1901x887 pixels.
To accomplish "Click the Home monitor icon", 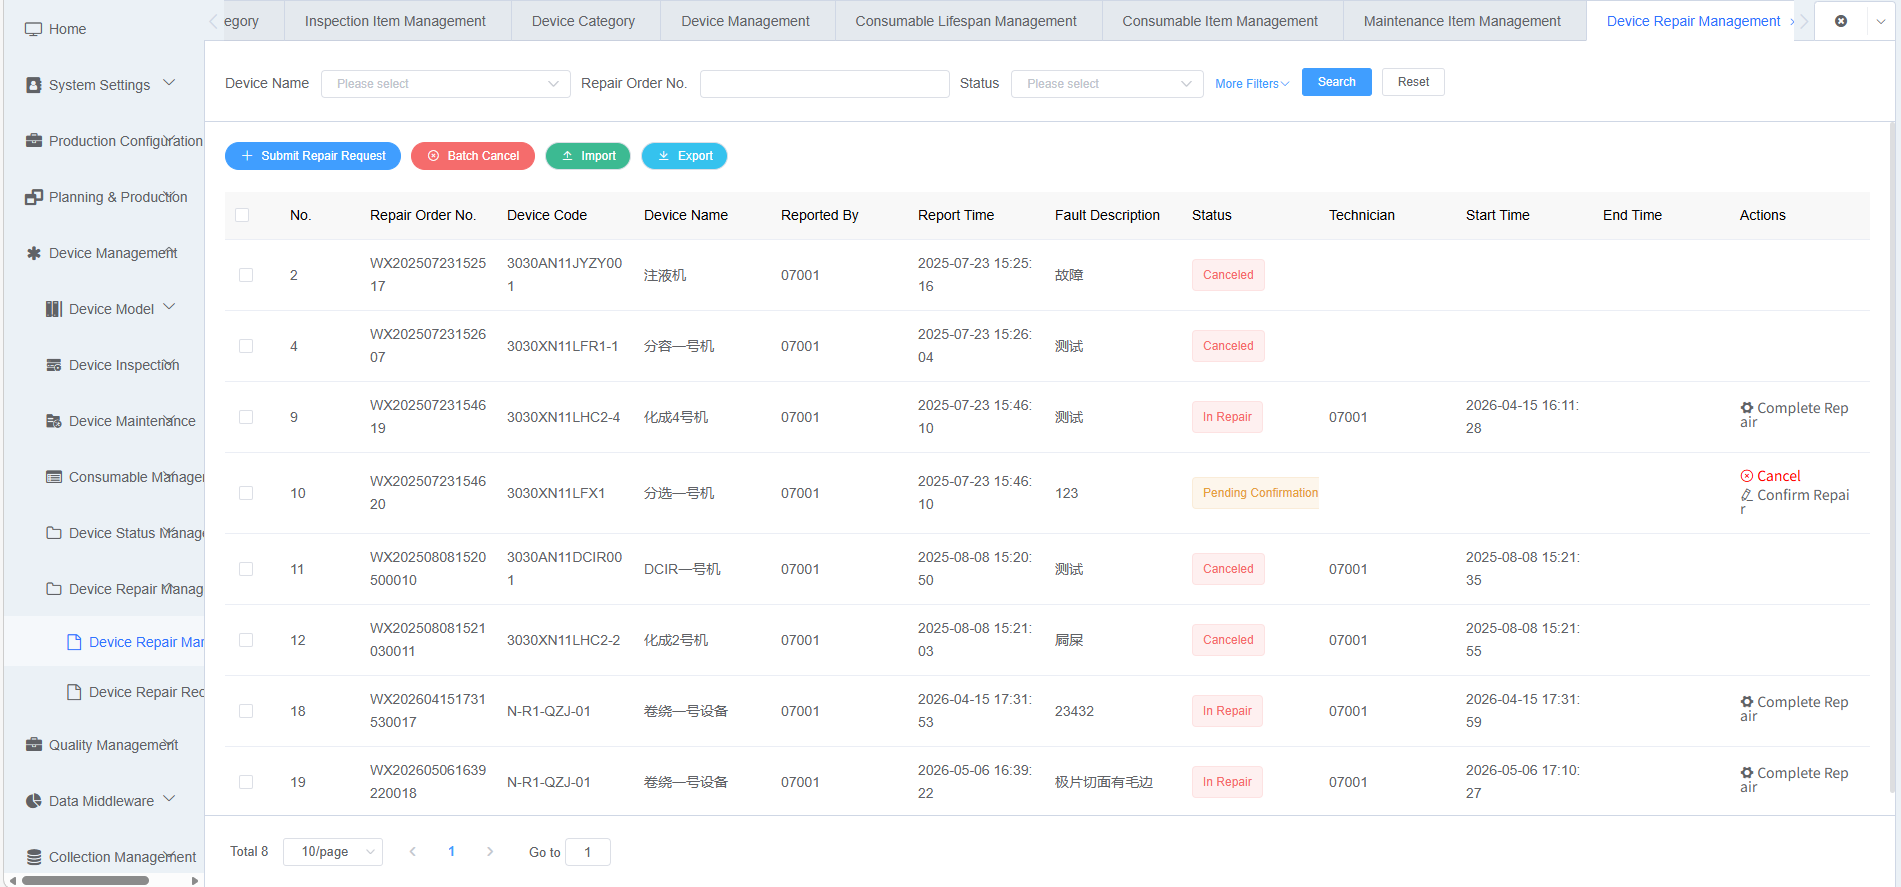I will click(34, 29).
